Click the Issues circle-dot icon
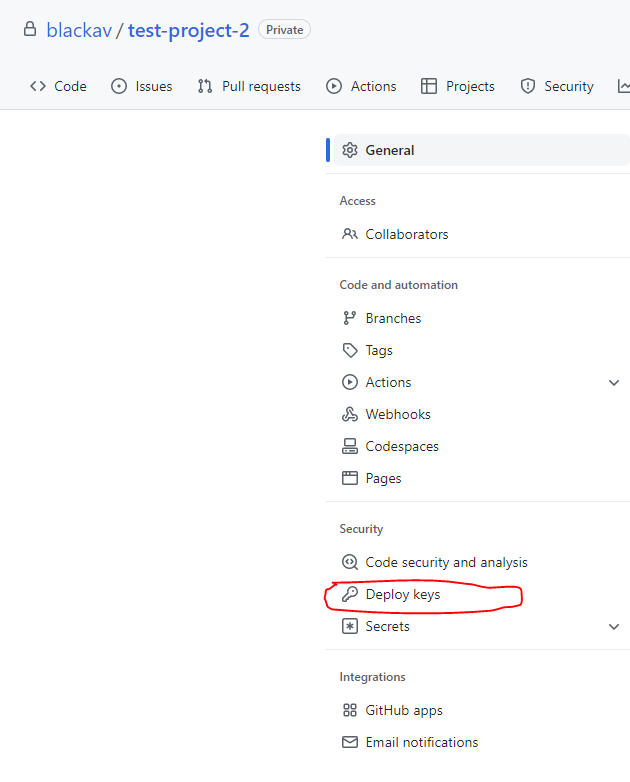This screenshot has height=782, width=630. 119,86
